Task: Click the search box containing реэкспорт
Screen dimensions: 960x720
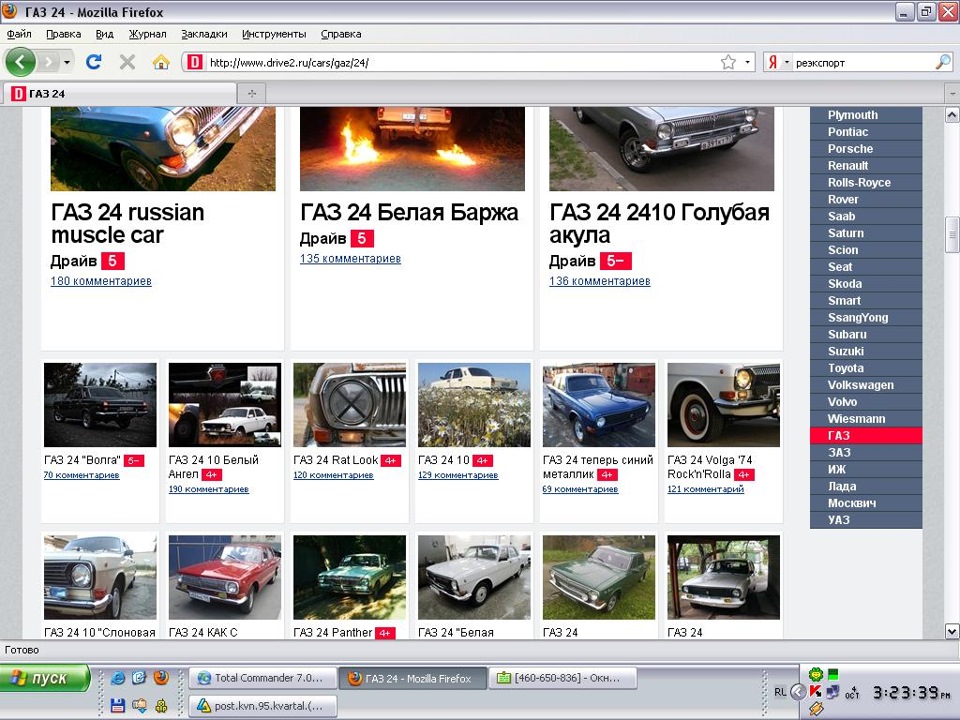Action: (x=863, y=62)
